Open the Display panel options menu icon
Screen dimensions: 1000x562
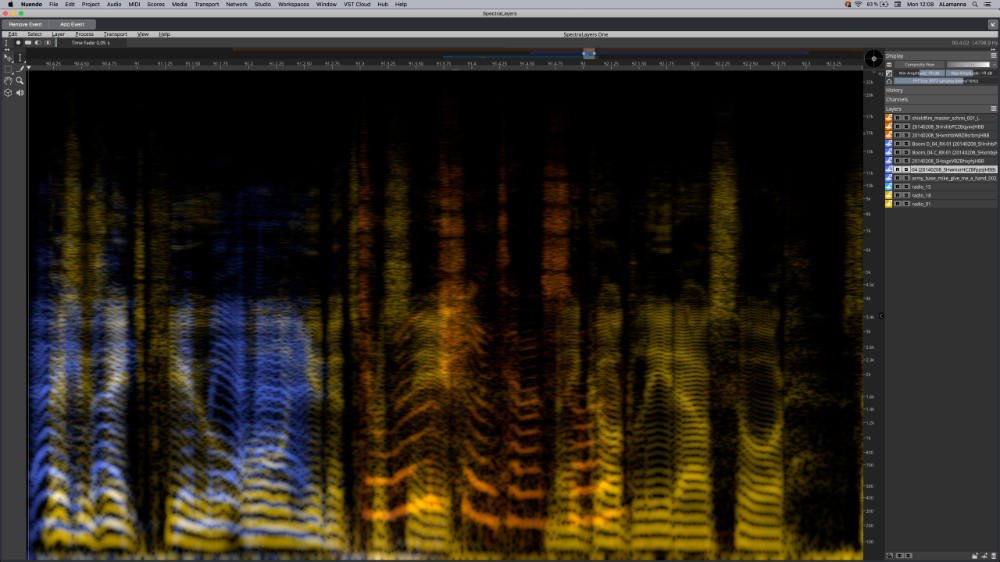point(994,55)
